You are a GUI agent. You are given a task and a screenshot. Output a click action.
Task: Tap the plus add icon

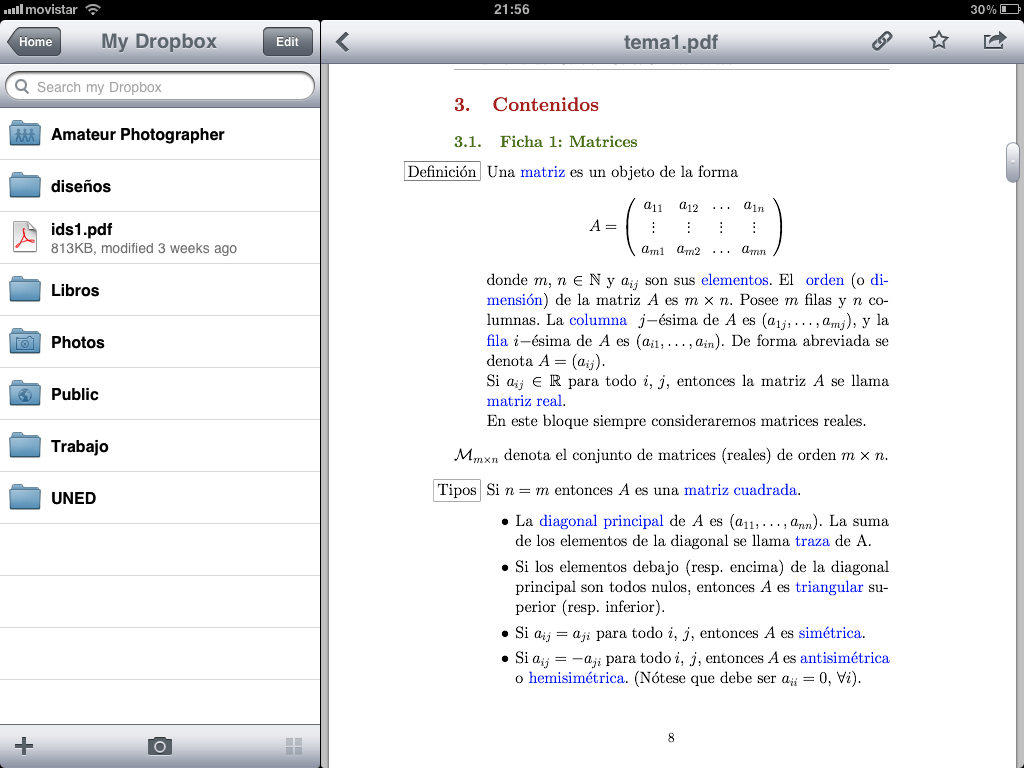24,746
